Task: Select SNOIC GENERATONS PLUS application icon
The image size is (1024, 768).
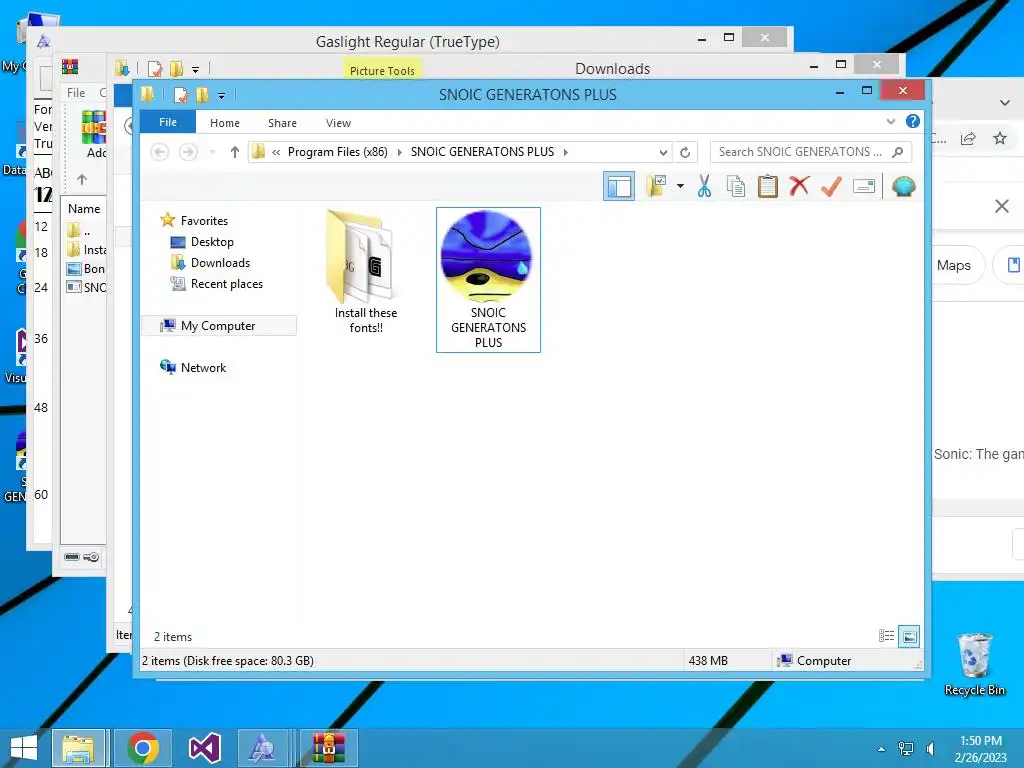Action: 488,280
